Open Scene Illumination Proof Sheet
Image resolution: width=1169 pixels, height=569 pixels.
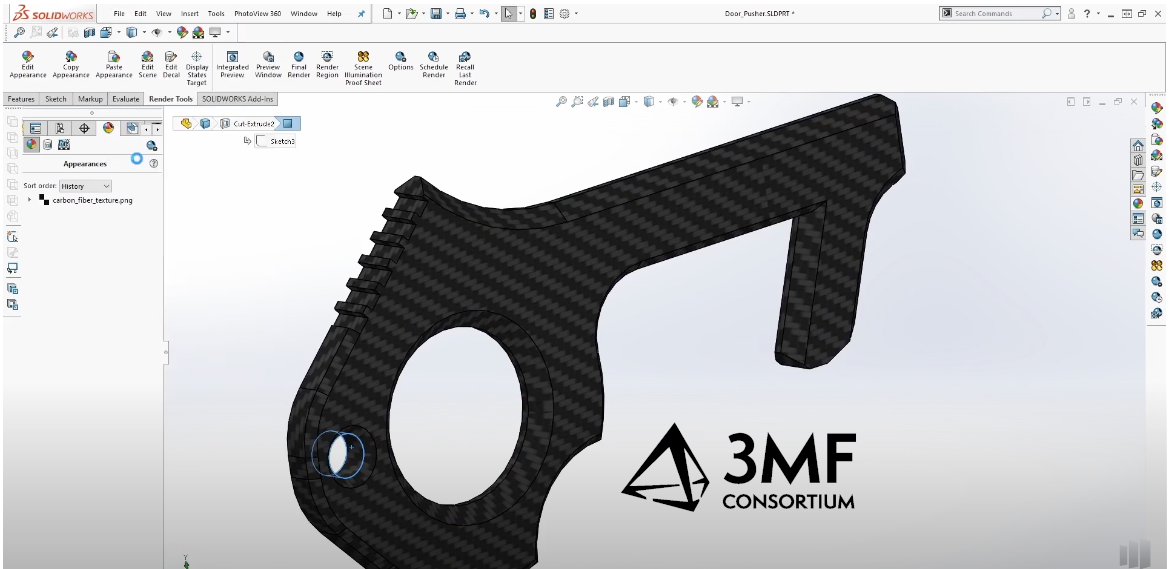click(363, 68)
